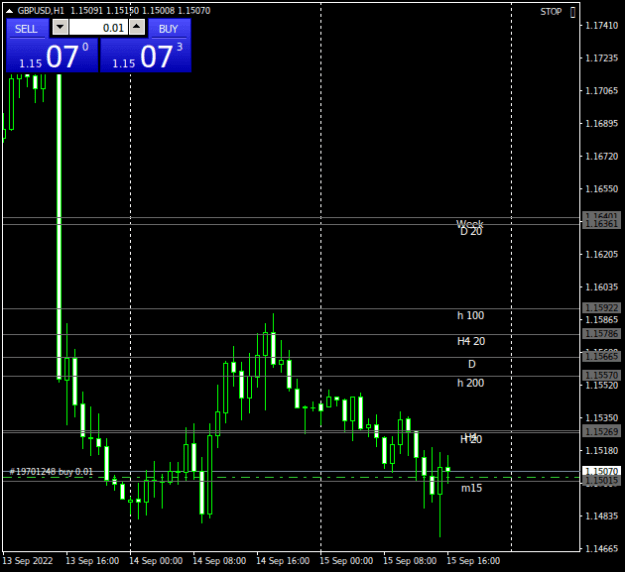Click the 15 Sep 00:00 time label
This screenshot has height=572, width=625.
[x=346, y=561]
